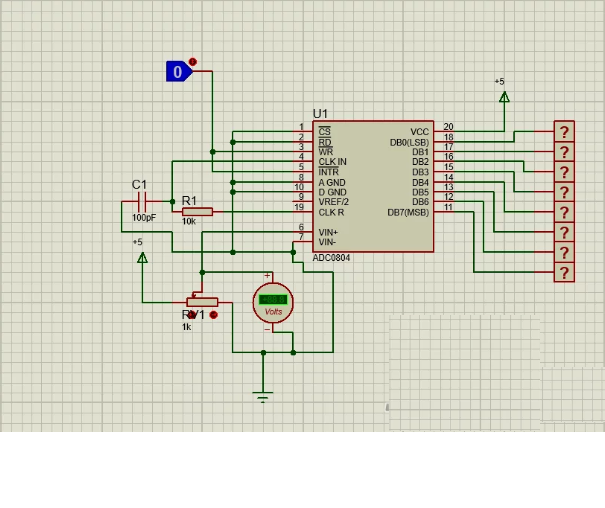Select the logic probe wired to DB1
The image size is (605, 508).
click(564, 152)
